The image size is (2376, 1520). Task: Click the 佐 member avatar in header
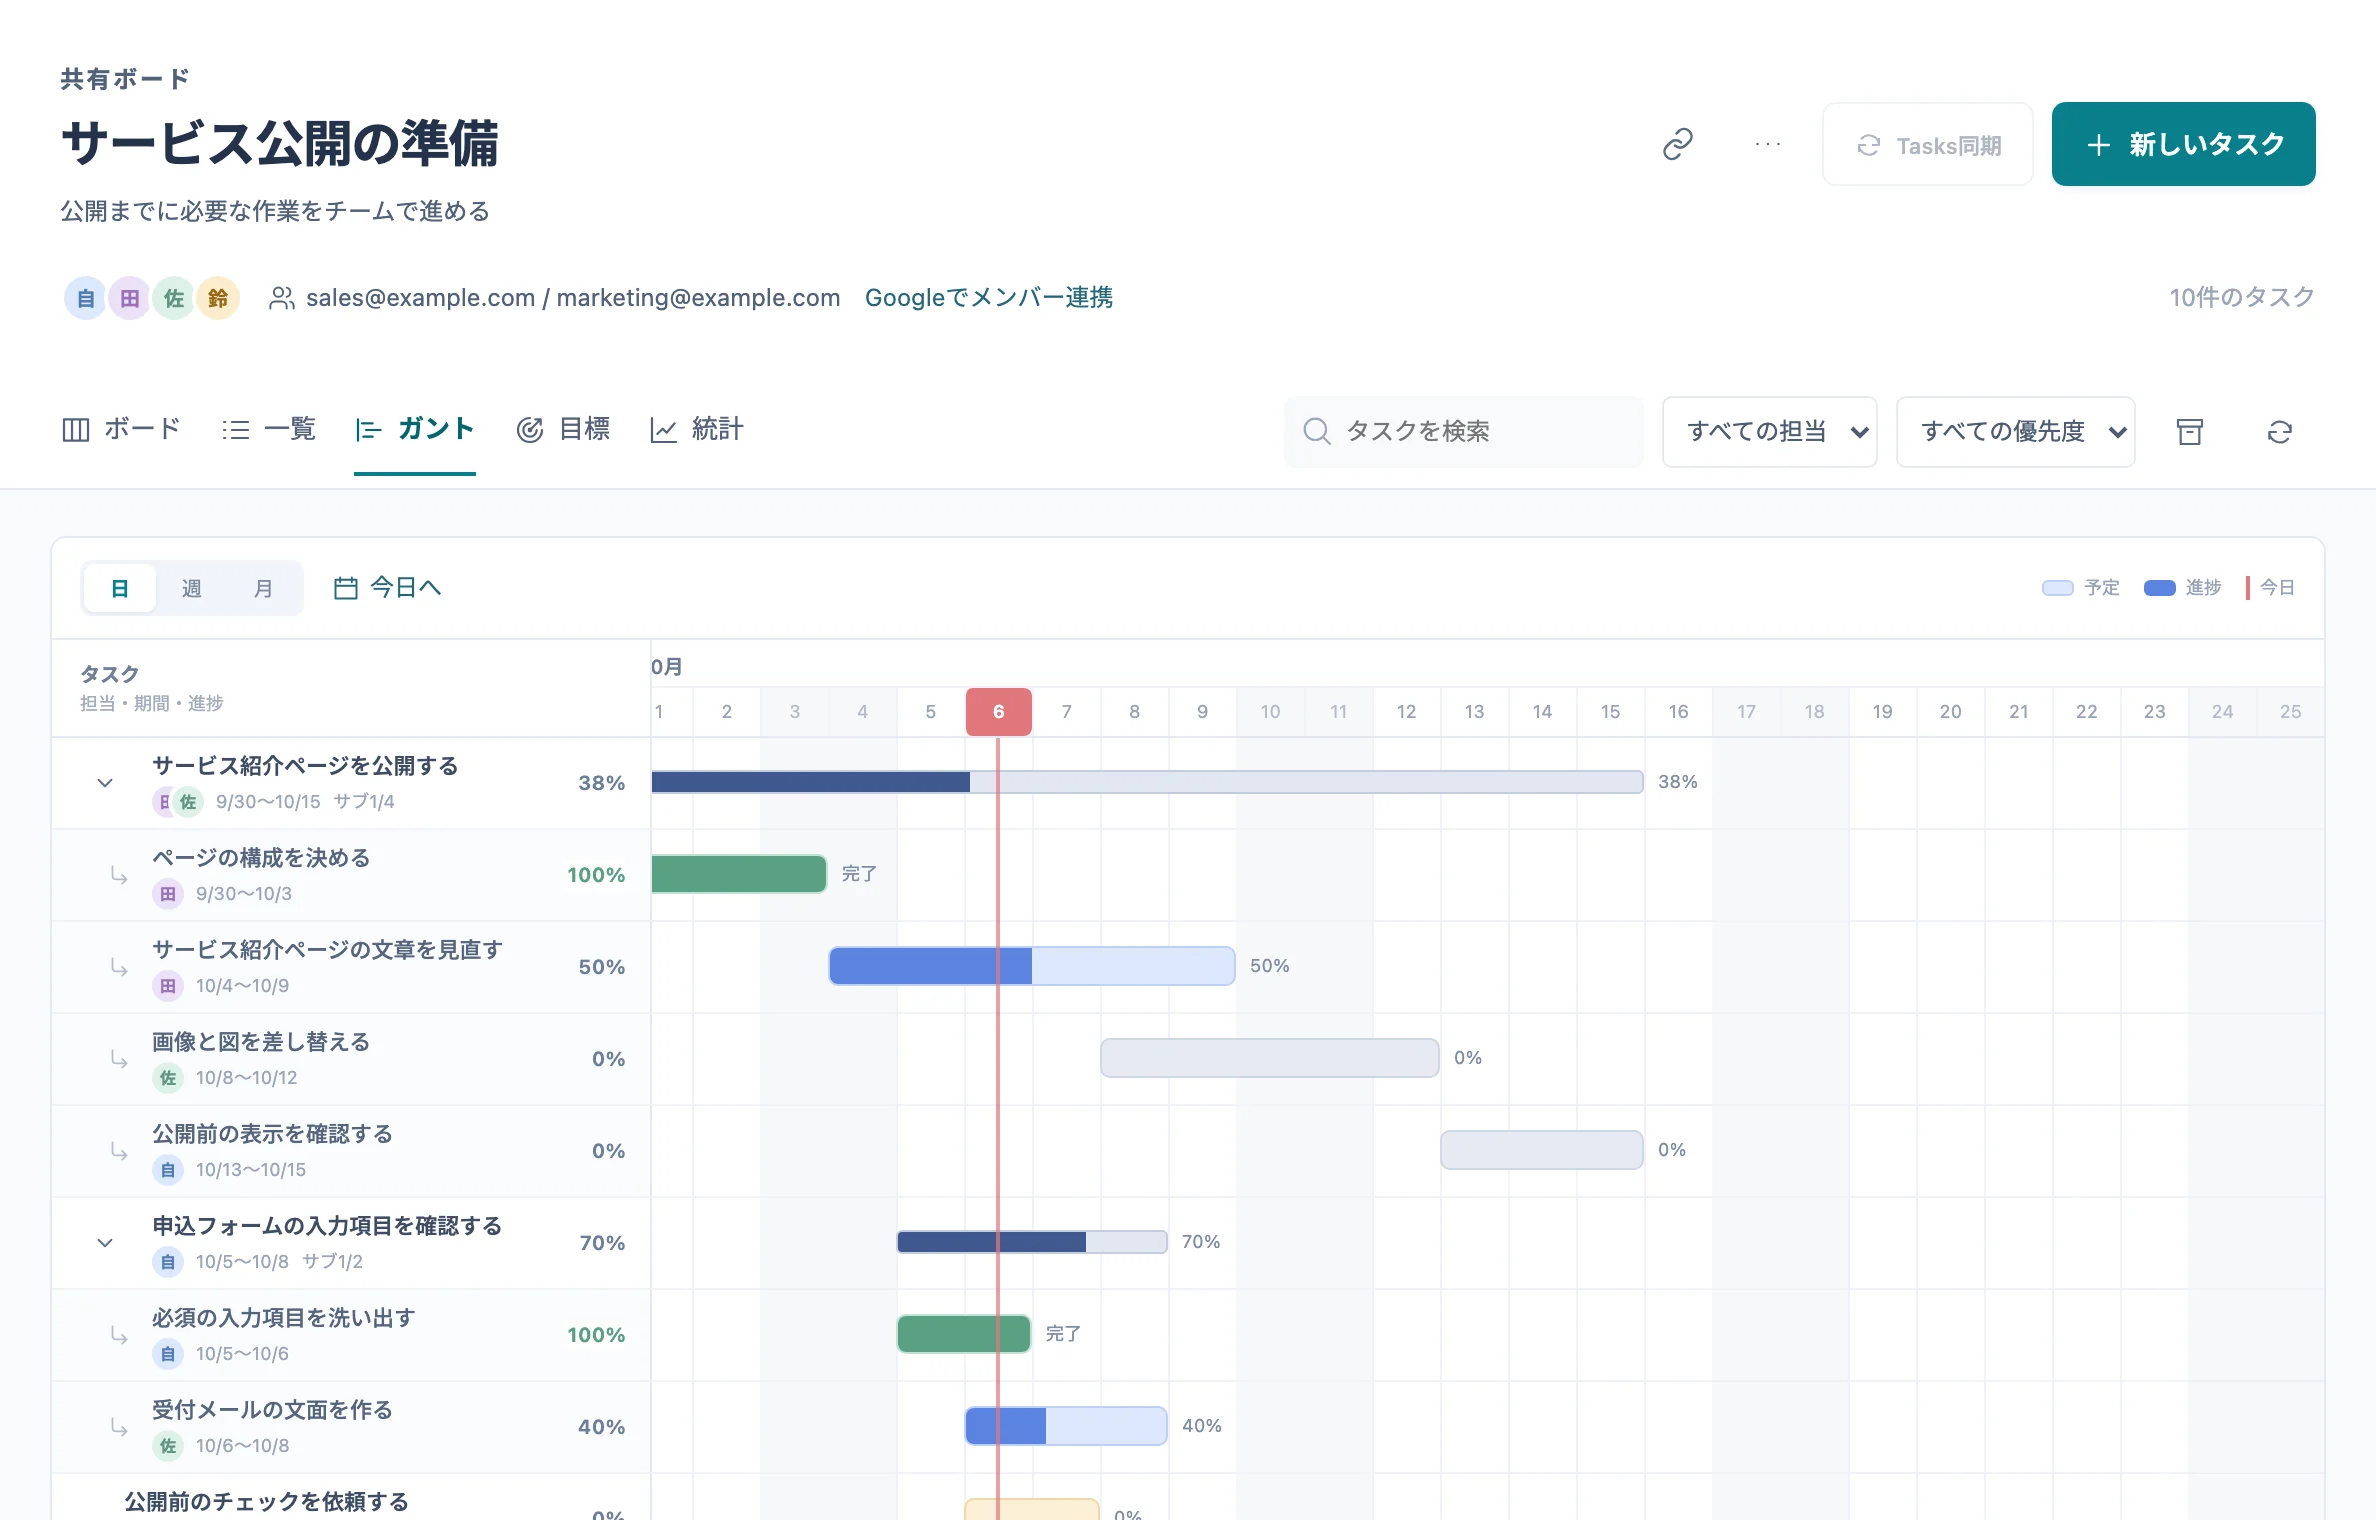(174, 298)
